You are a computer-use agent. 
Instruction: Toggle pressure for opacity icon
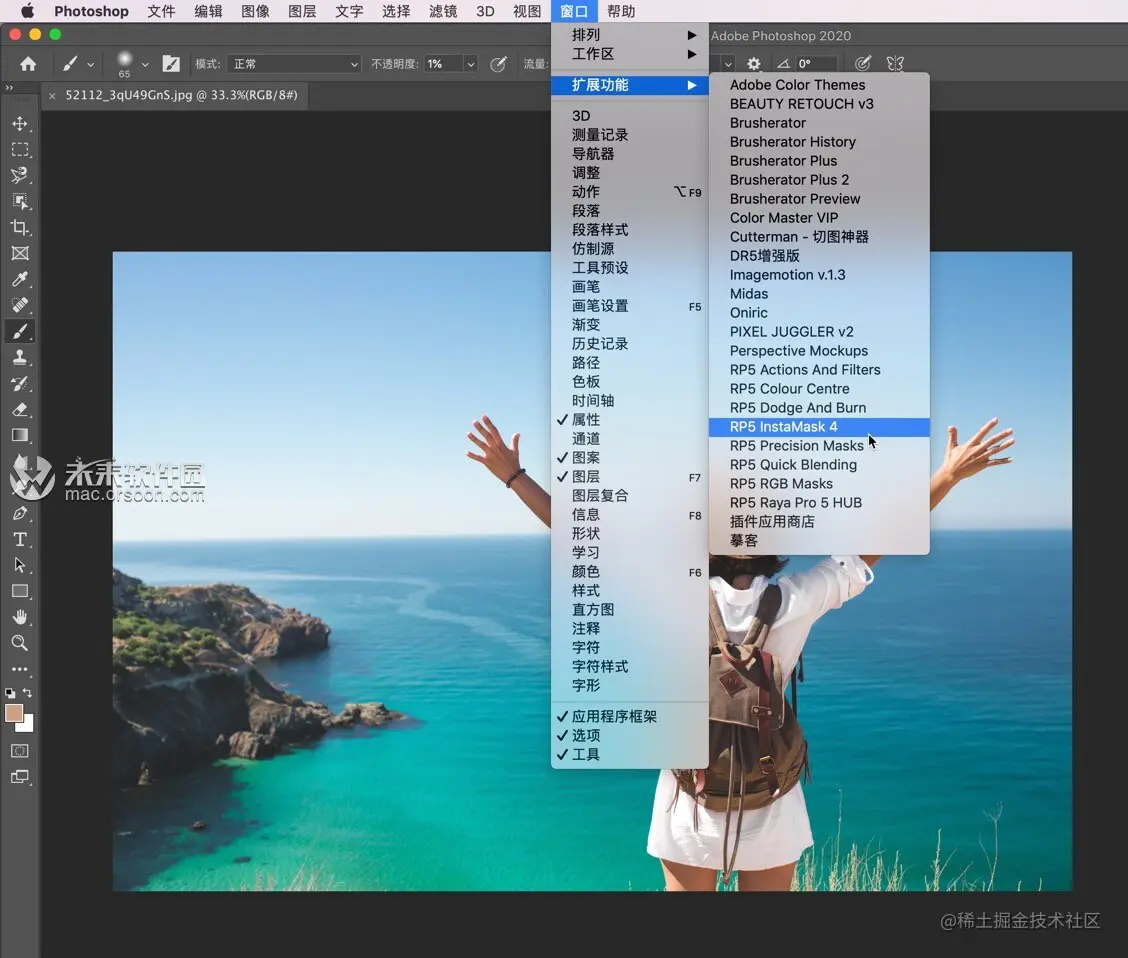click(498, 64)
